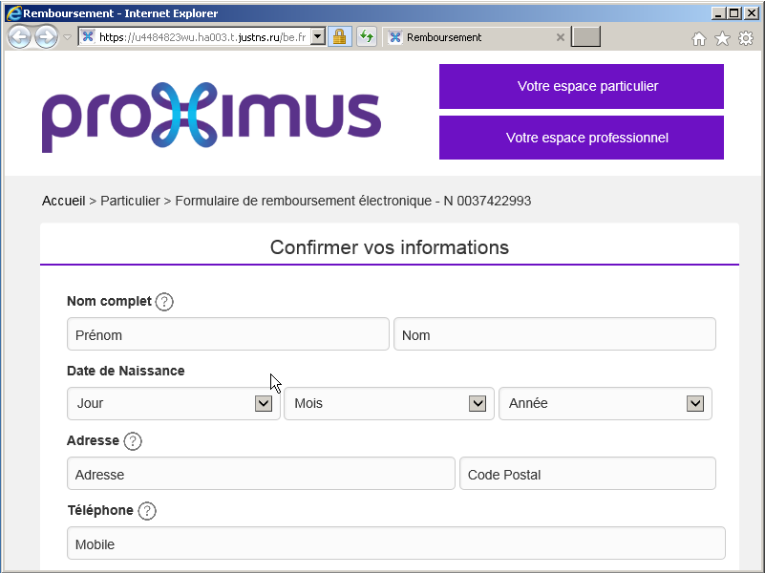Click the help icon next to Adresse

tap(133, 441)
